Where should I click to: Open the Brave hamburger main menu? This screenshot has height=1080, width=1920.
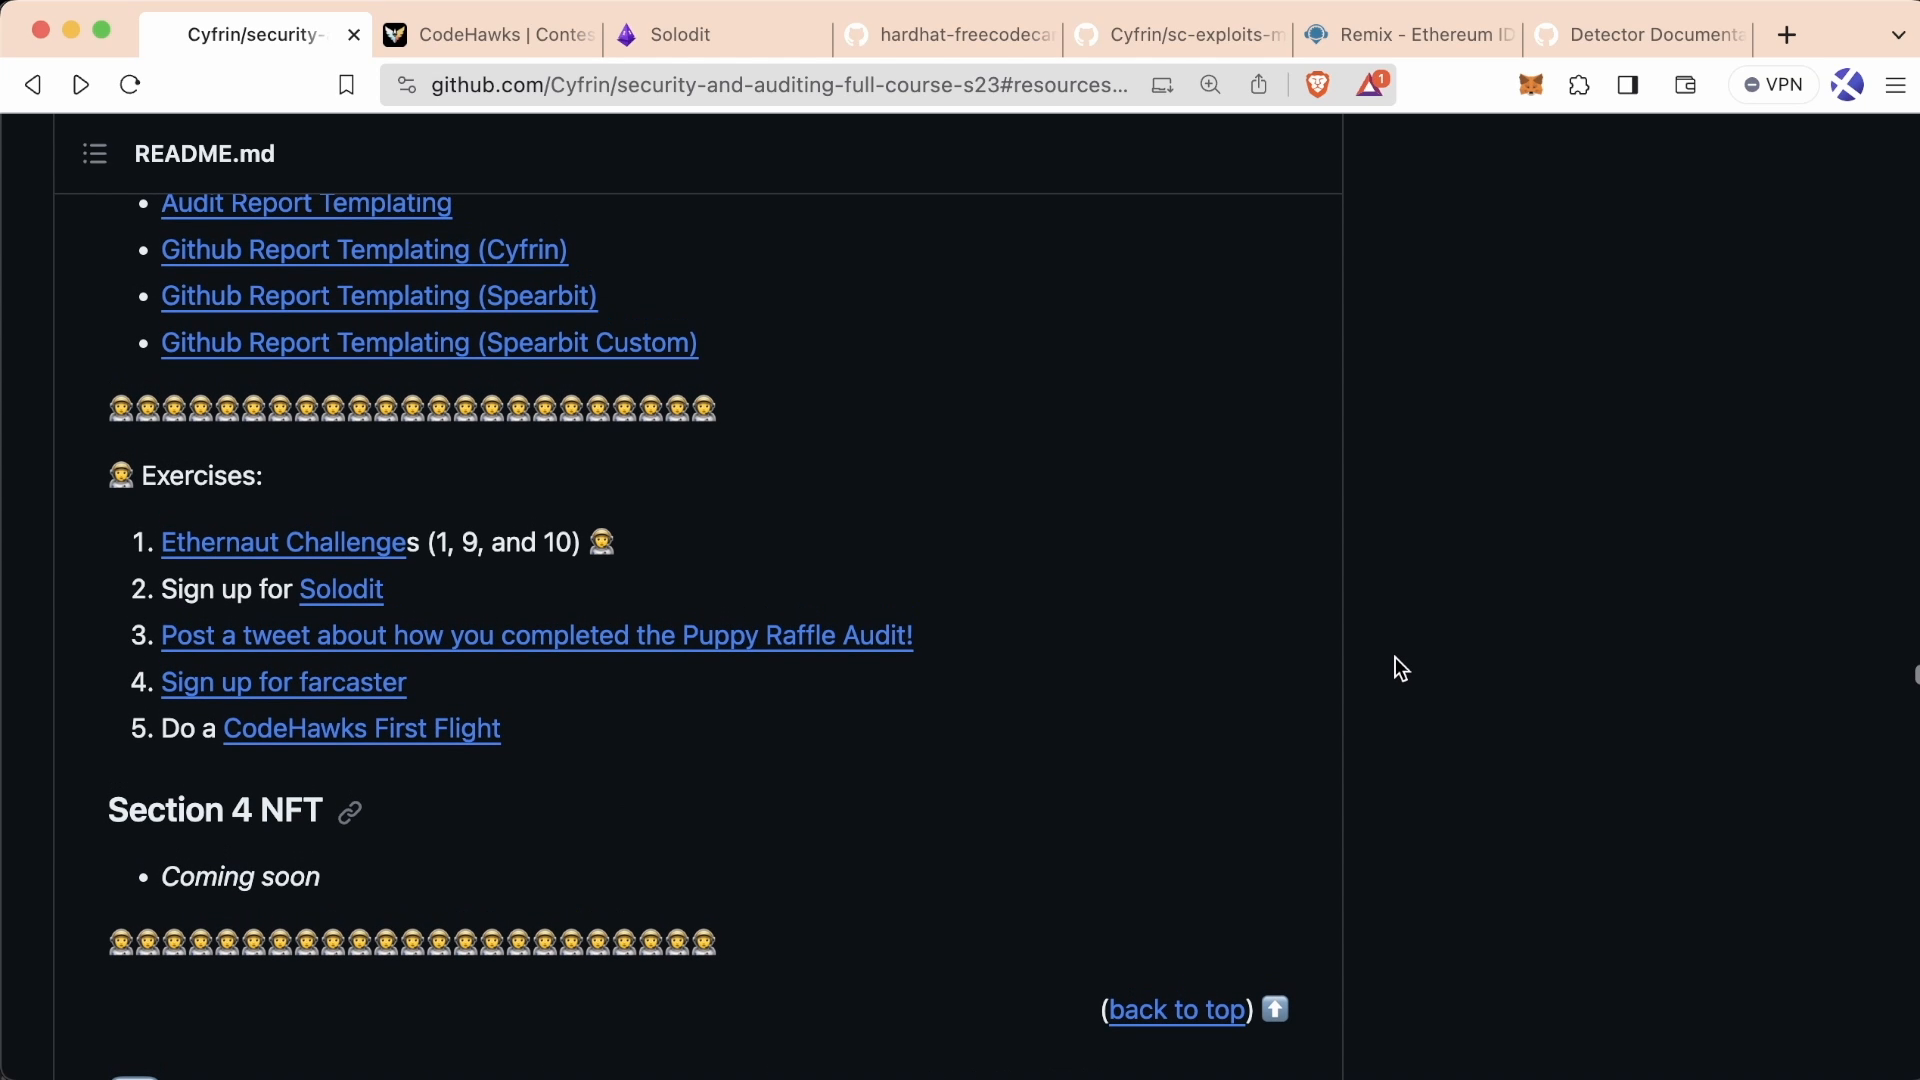pos(1895,85)
